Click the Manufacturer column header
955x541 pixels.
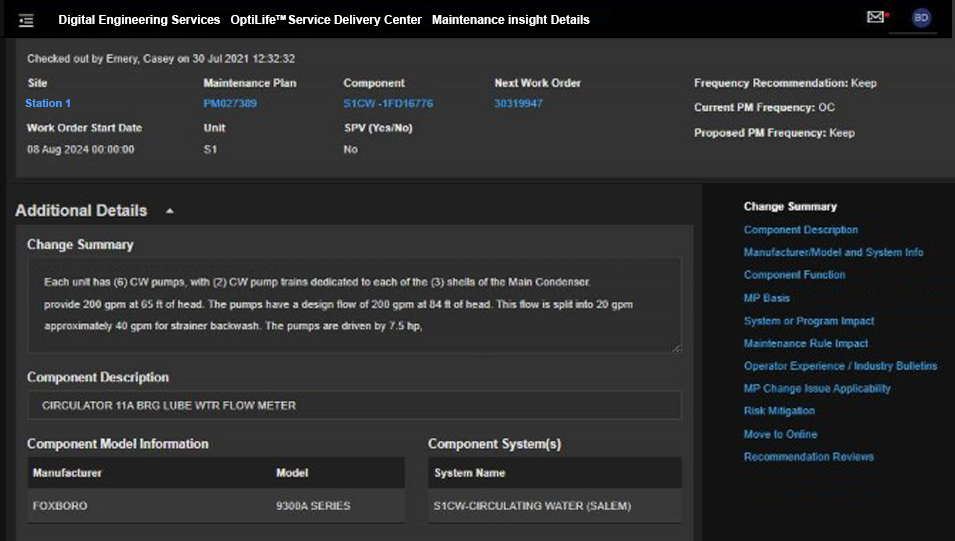67,473
